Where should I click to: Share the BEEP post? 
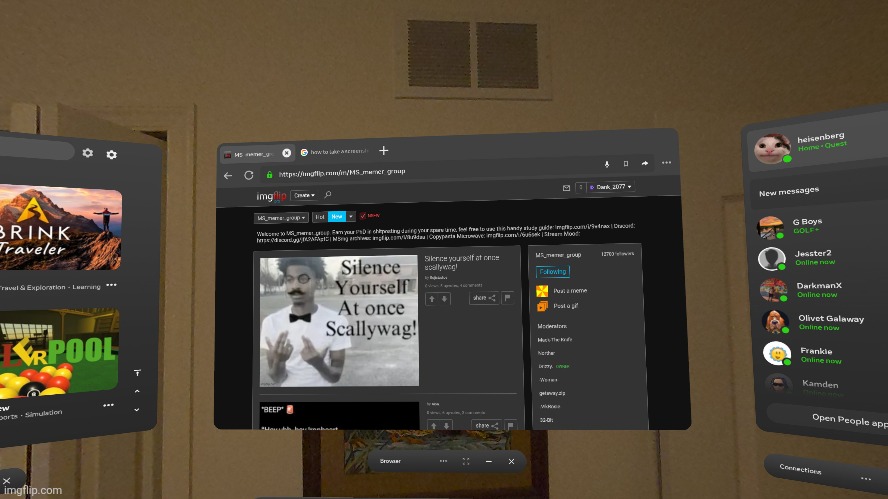pyautogui.click(x=486, y=425)
